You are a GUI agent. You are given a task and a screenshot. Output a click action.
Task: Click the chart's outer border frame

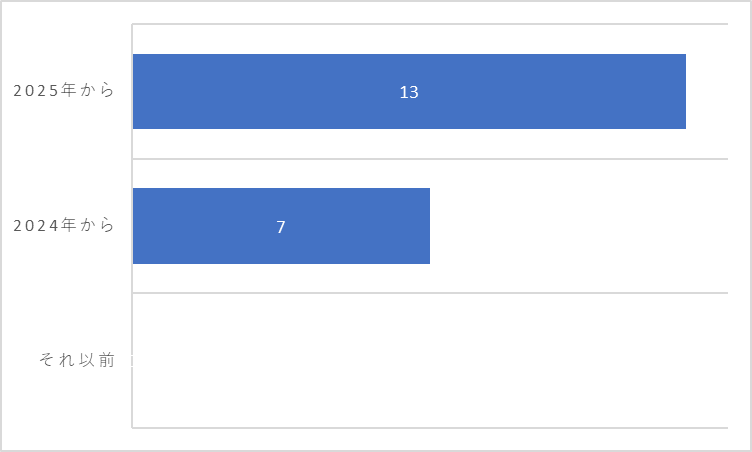pos(376,1)
